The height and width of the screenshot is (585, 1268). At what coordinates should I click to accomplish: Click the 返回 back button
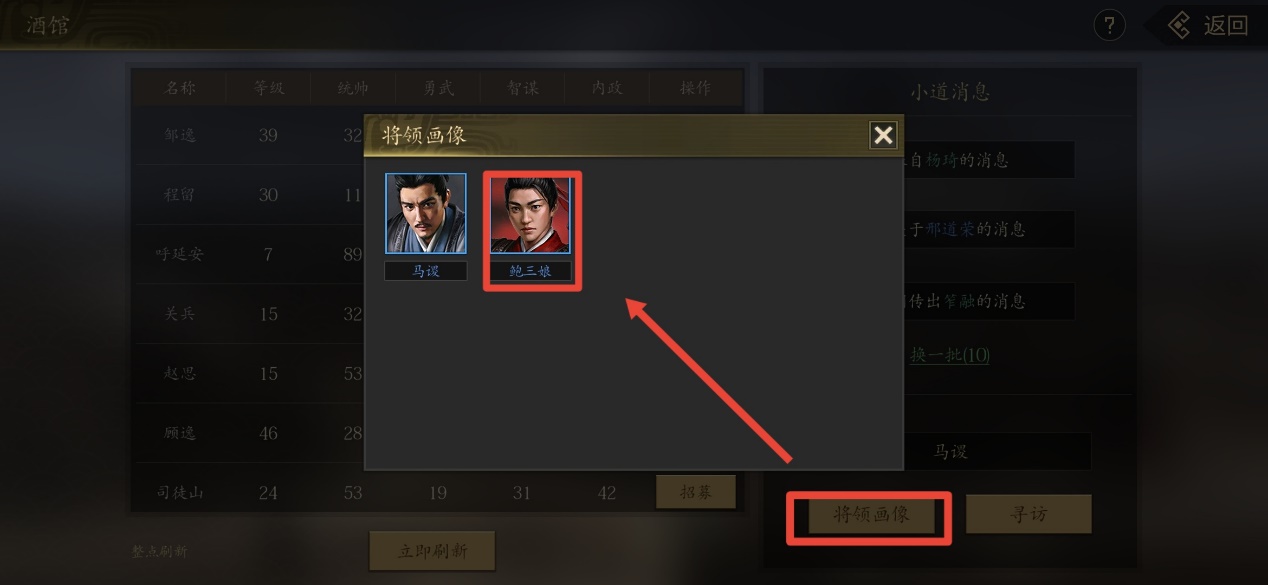[x=1209, y=26]
